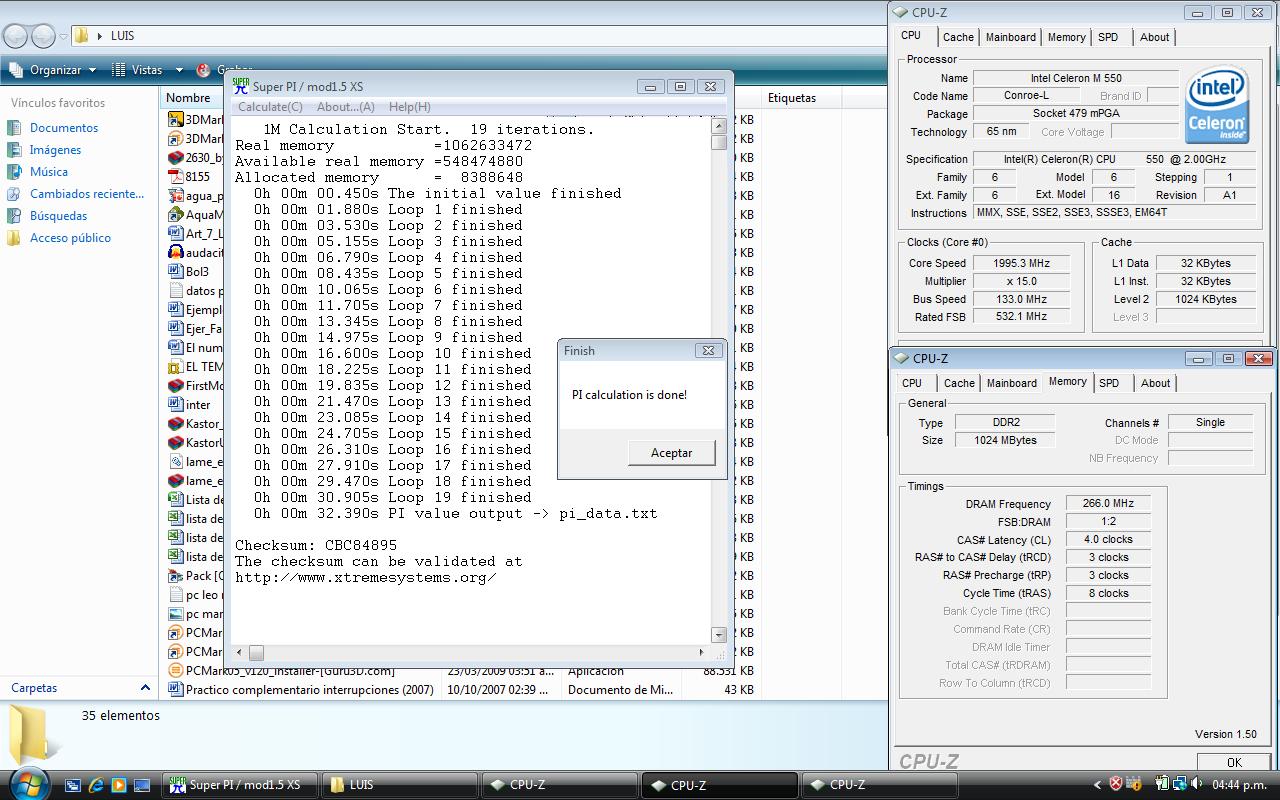
Task: Open recent pages dropdown beside navigation arrows
Action: 63,37
